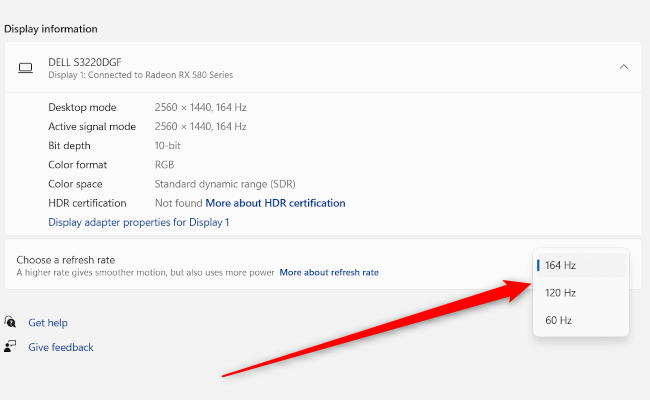650x400 pixels.
Task: Pick the 60 Hz refresh rate option
Action: click(x=581, y=320)
